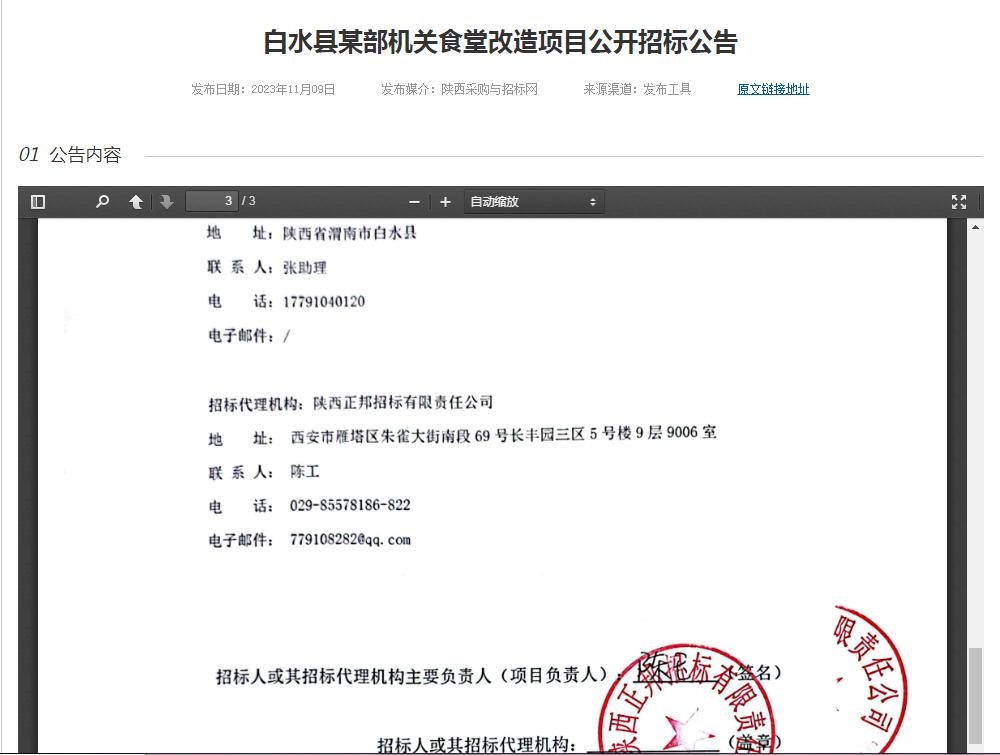Image resolution: width=1000 pixels, height=755 pixels.
Task: Click the page number input field
Action: (212, 202)
